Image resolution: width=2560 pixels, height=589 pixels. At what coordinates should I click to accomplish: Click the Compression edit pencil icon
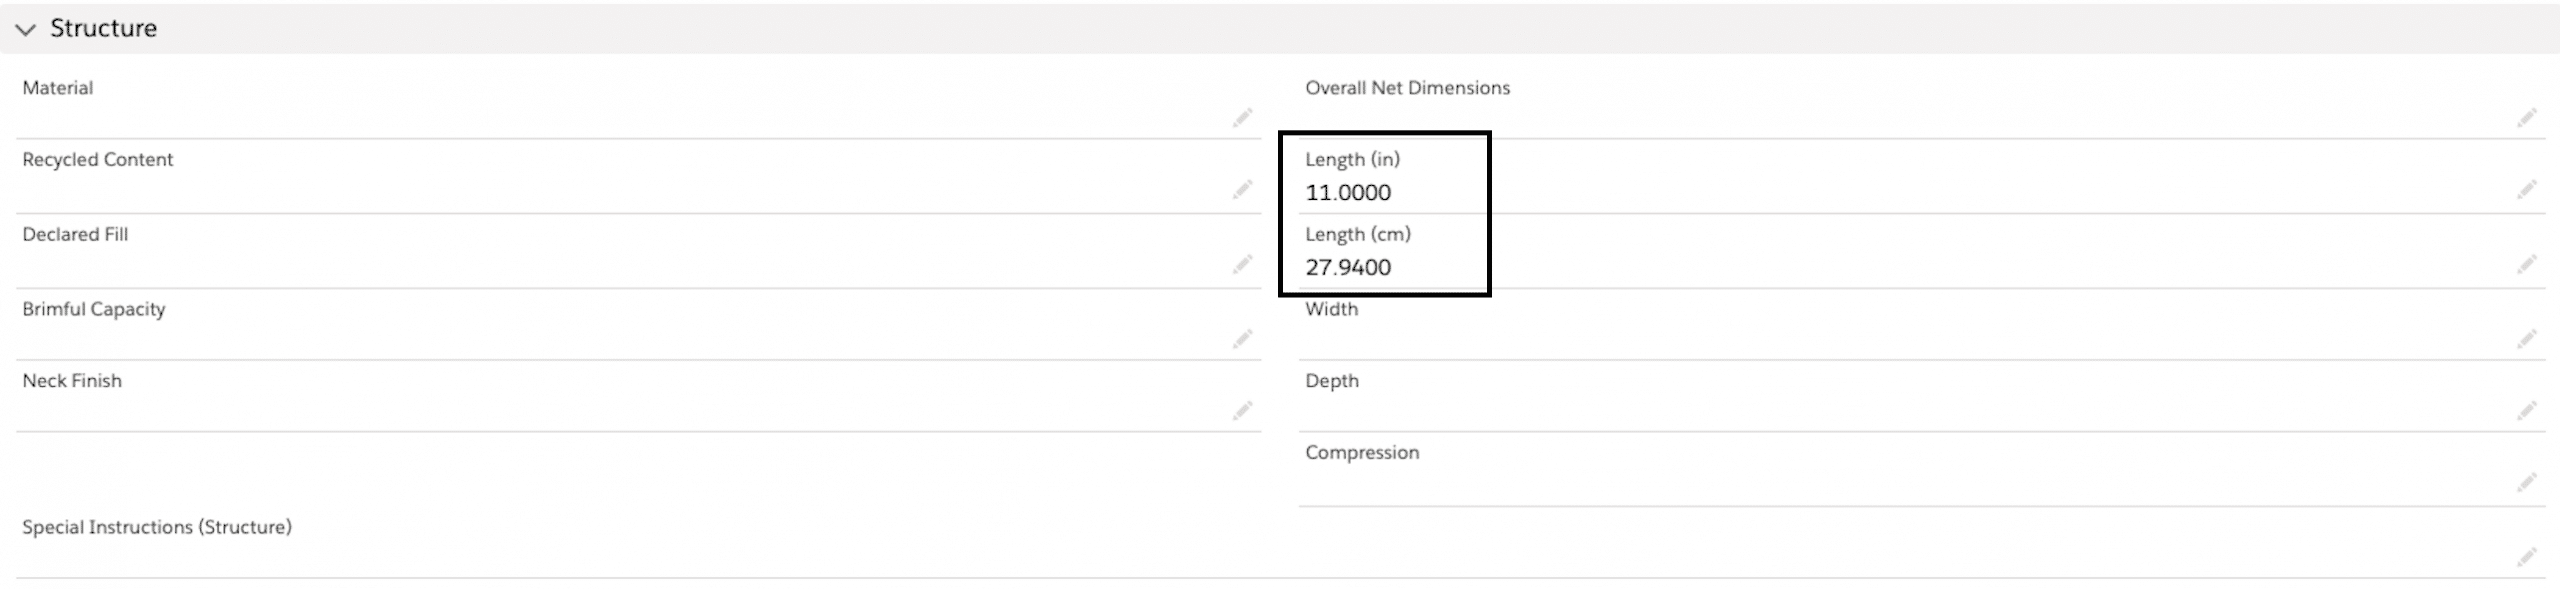pyautogui.click(x=2526, y=484)
